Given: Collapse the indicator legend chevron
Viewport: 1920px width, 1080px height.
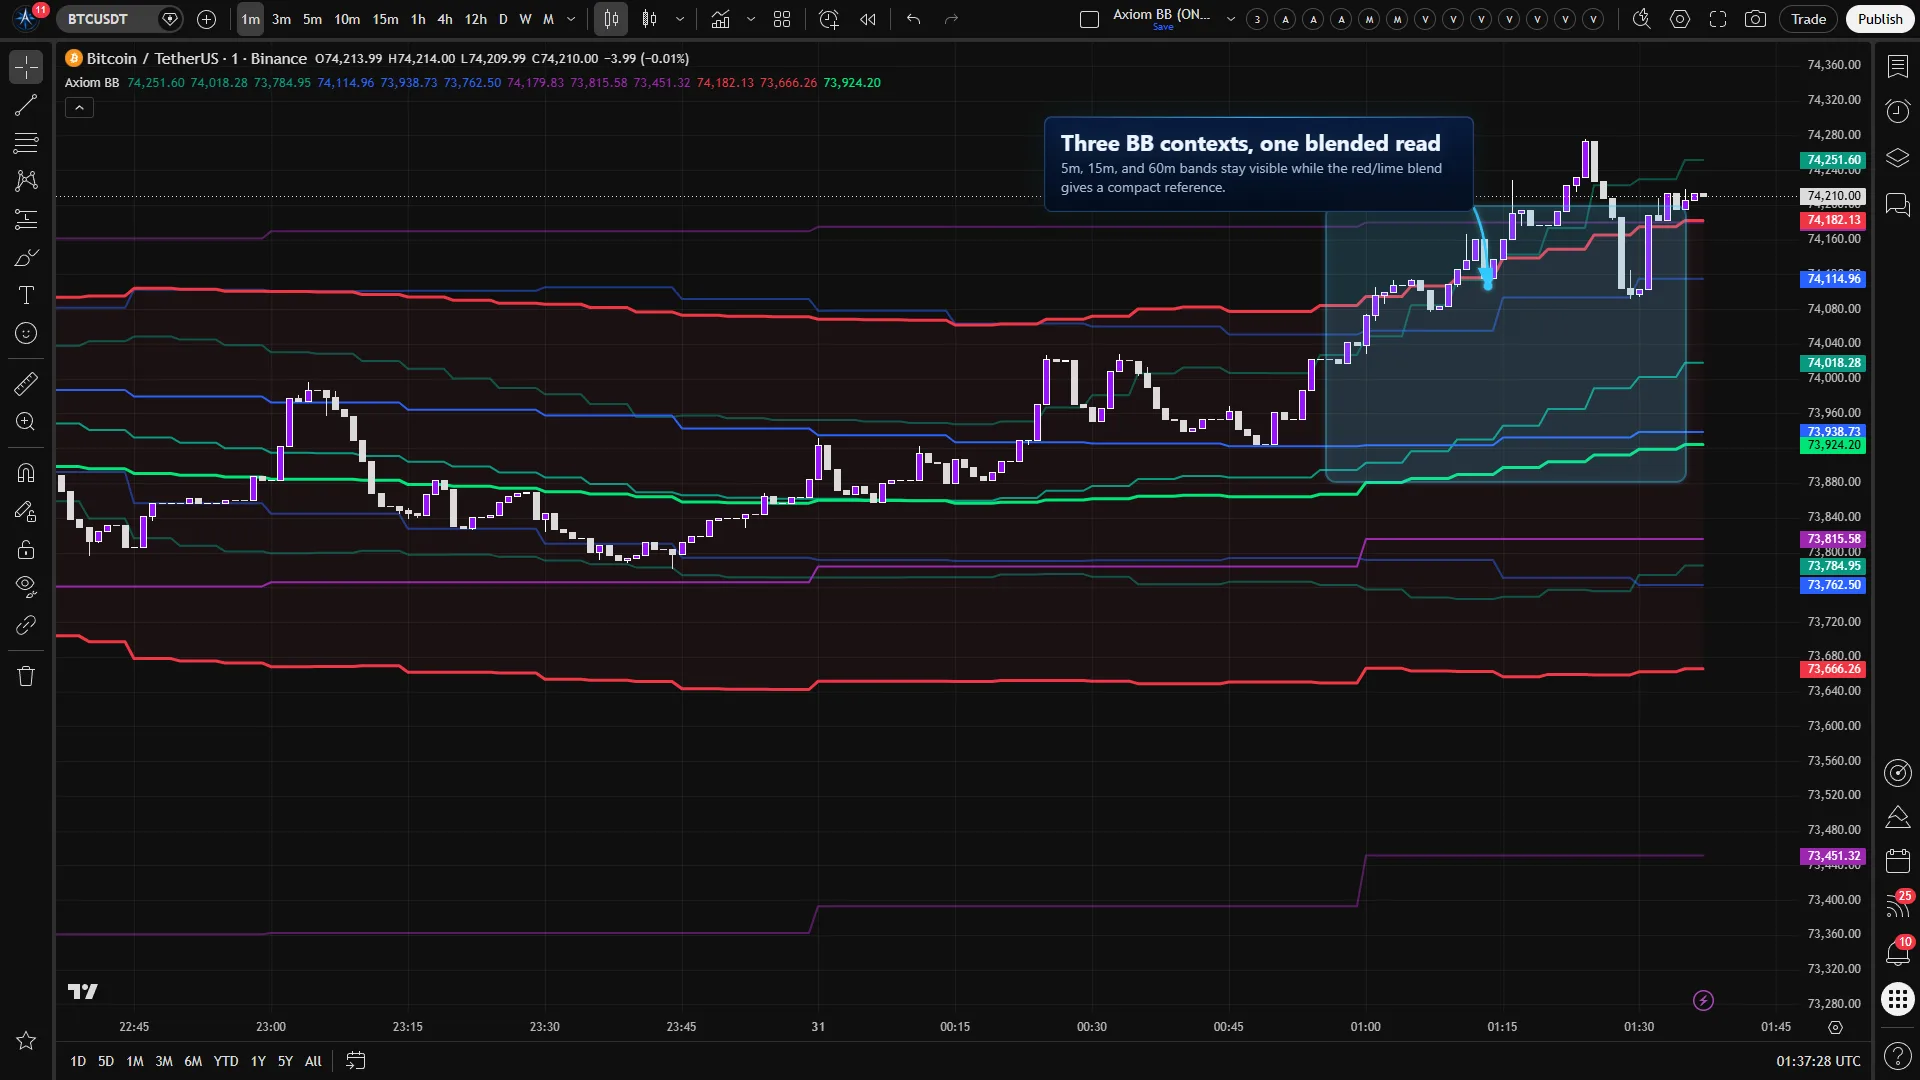Looking at the screenshot, I should pyautogui.click(x=79, y=108).
